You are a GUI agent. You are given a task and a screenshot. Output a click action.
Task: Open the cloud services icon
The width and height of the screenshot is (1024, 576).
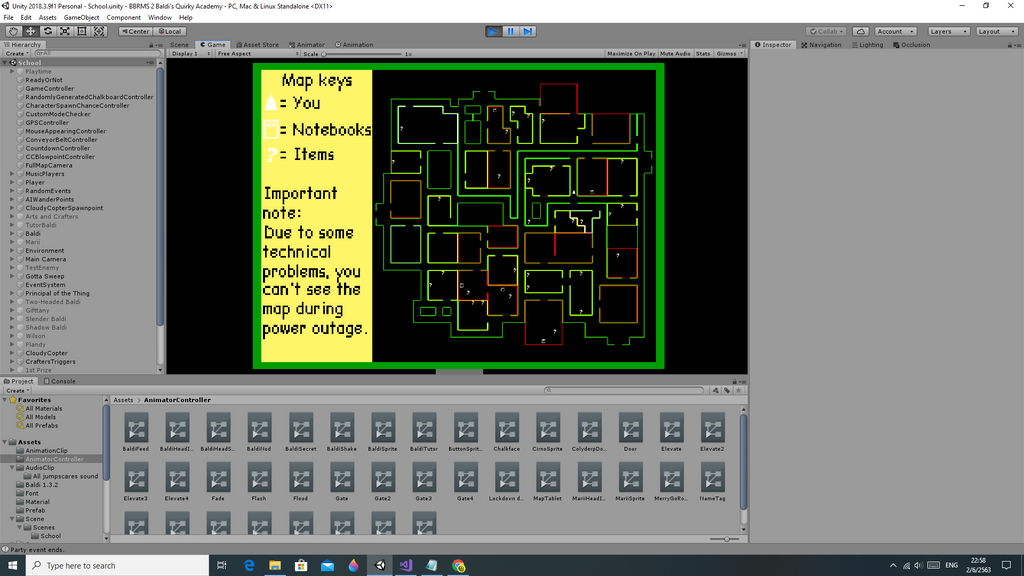(860, 31)
